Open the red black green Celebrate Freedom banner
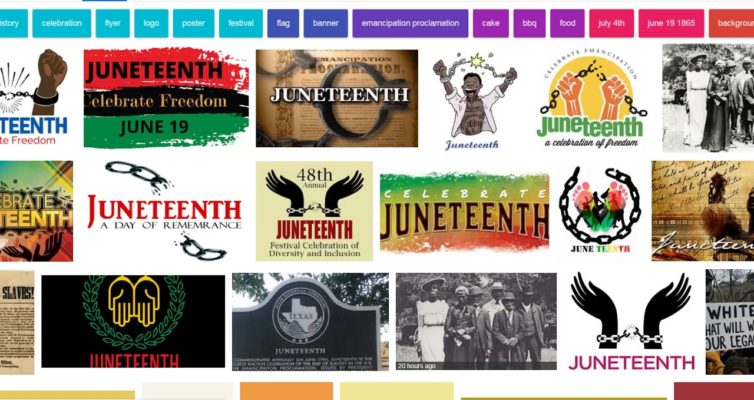 click(x=166, y=98)
